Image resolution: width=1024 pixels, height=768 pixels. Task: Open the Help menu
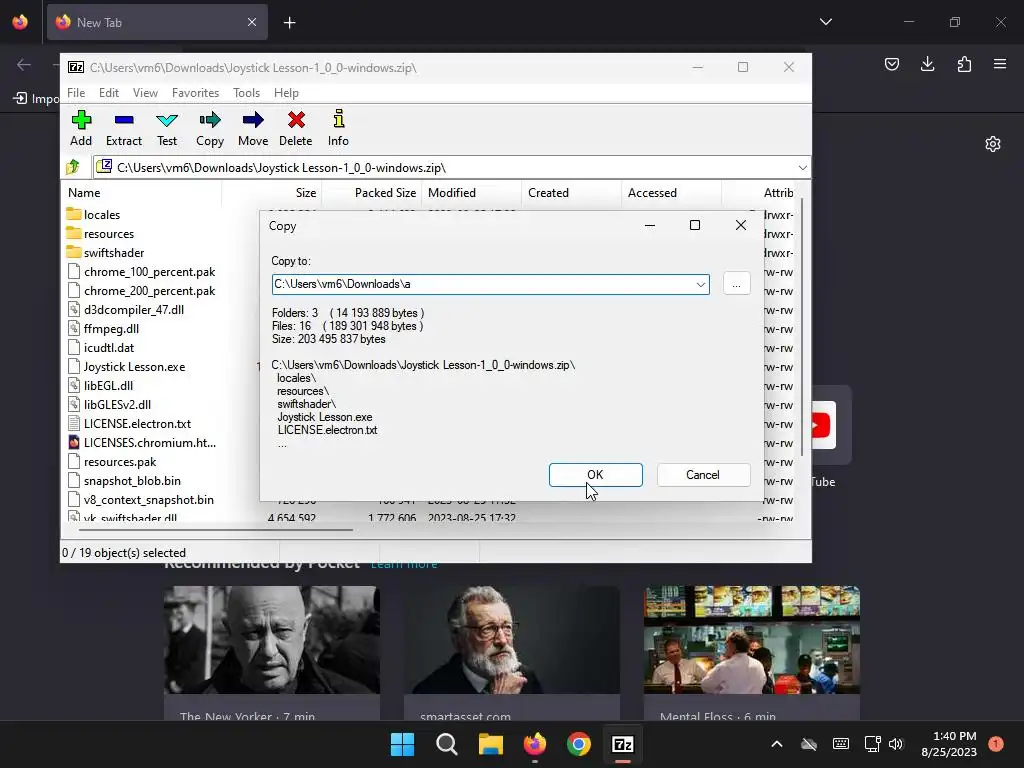tap(286, 93)
